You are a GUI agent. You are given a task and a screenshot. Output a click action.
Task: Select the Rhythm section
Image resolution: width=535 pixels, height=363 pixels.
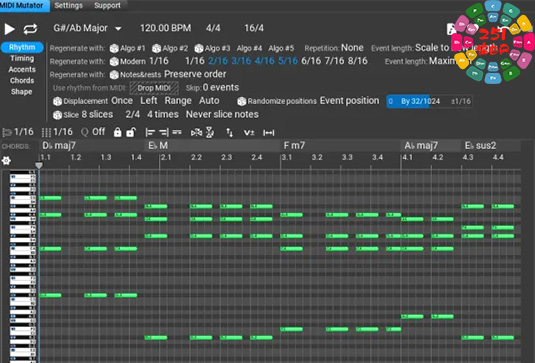click(22, 47)
